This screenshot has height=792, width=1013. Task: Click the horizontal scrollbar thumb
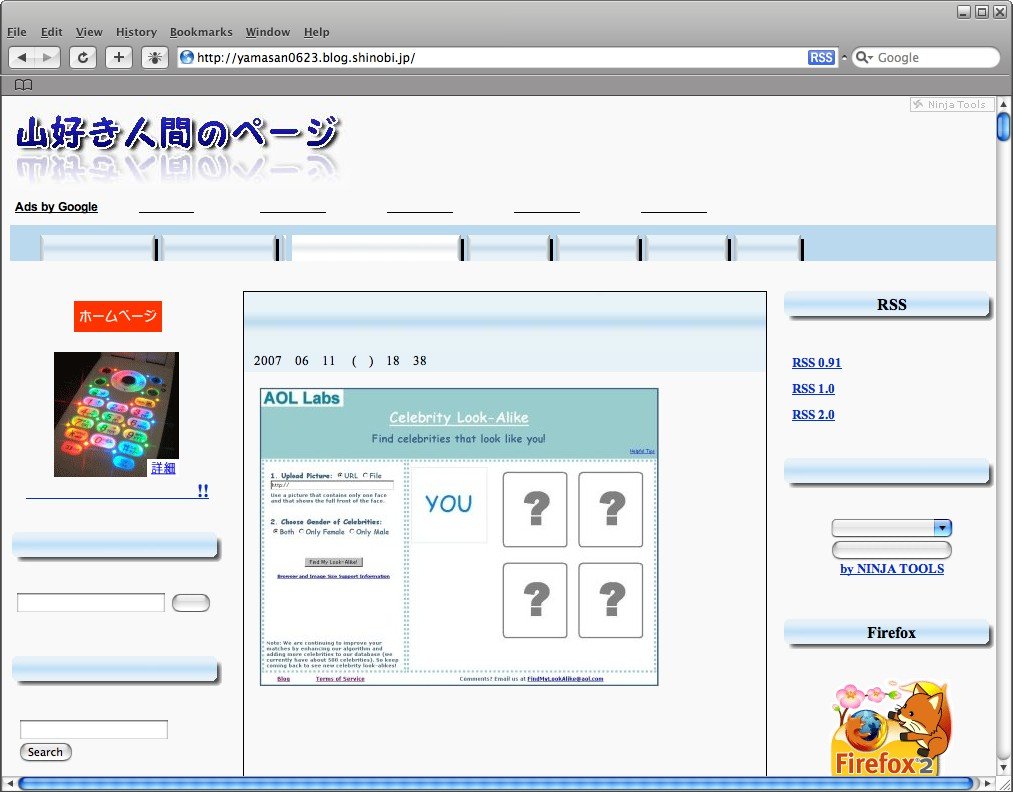point(495,784)
